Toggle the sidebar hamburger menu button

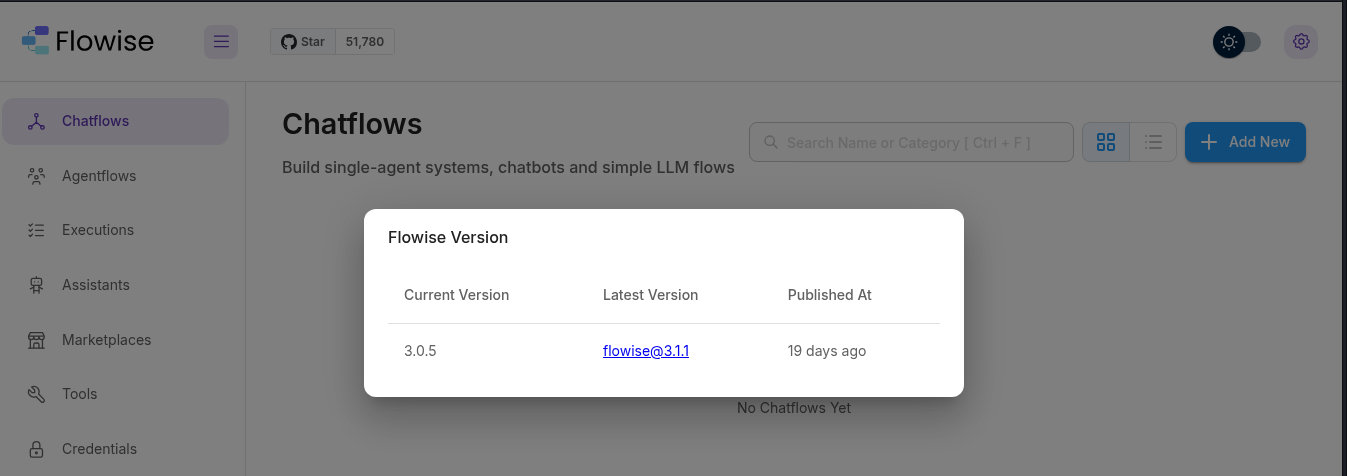click(221, 42)
